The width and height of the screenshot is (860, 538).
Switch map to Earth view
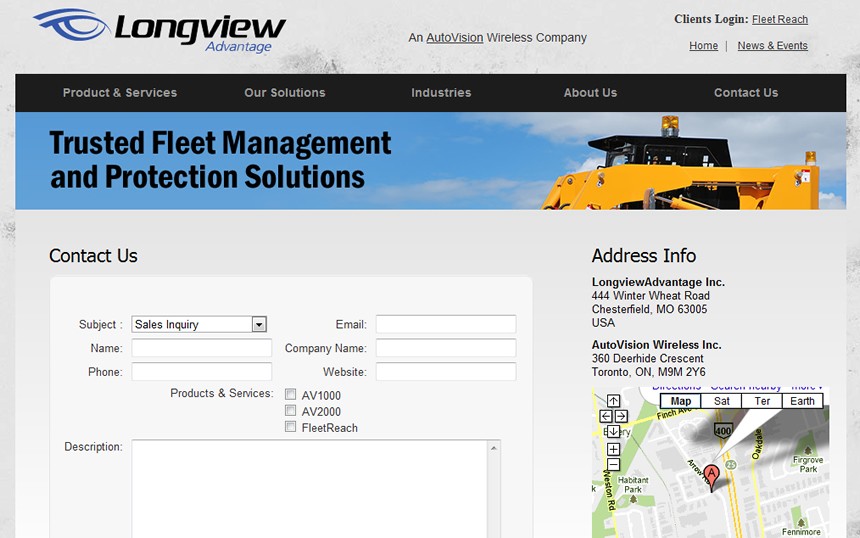(802, 401)
